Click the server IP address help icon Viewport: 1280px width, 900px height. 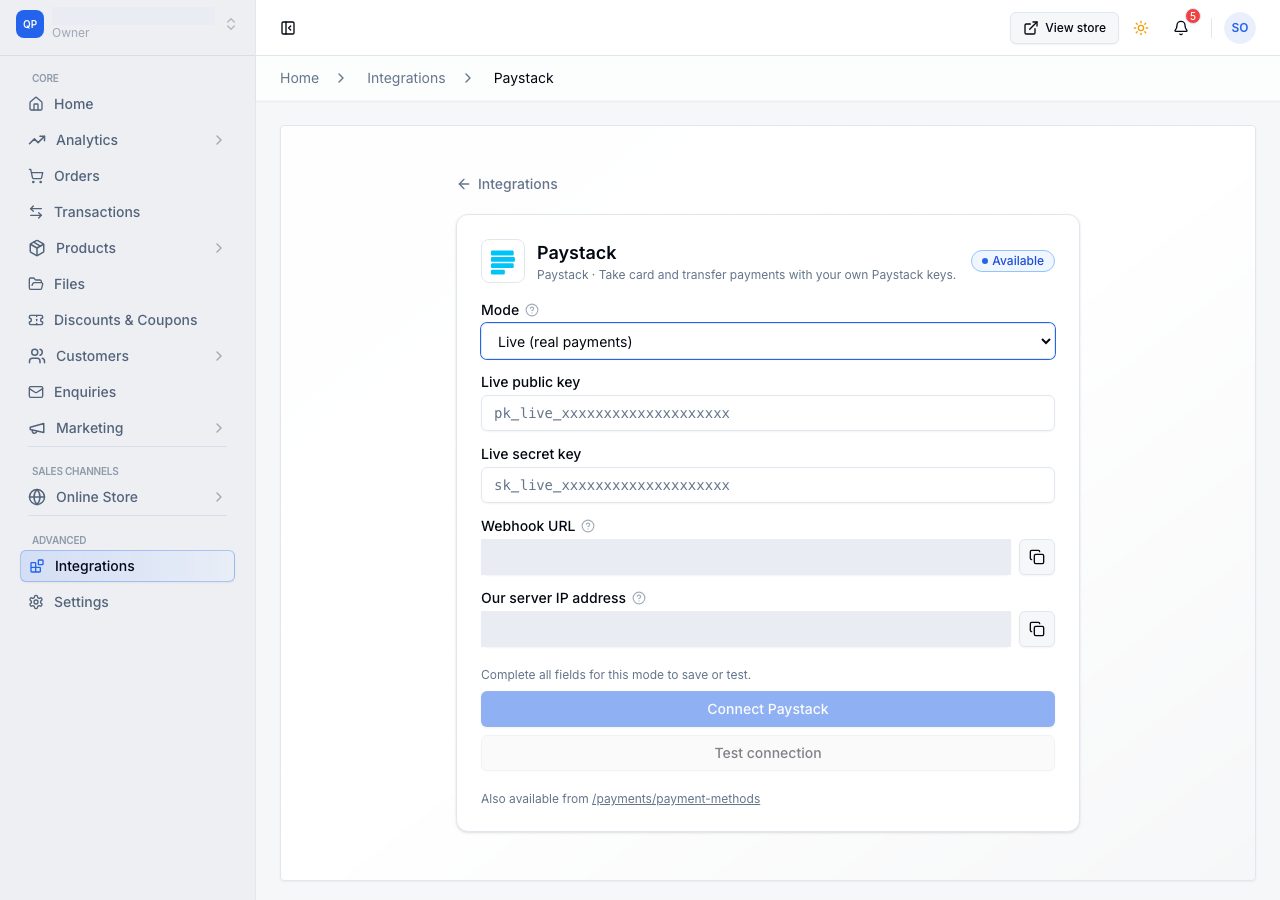(x=639, y=598)
